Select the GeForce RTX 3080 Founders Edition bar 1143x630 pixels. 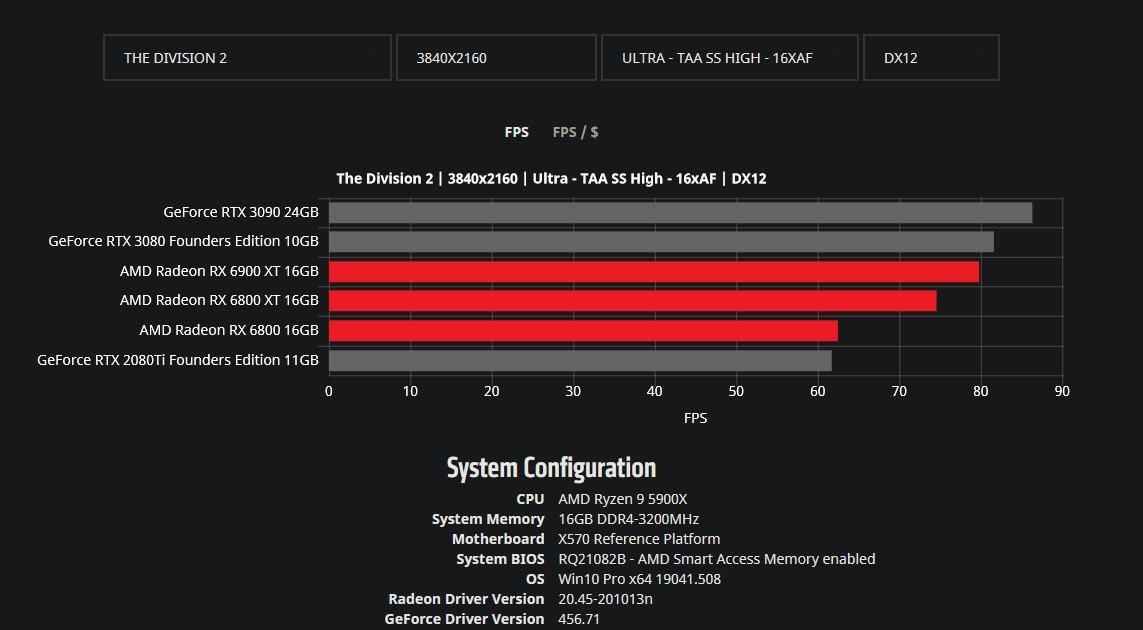(x=661, y=242)
